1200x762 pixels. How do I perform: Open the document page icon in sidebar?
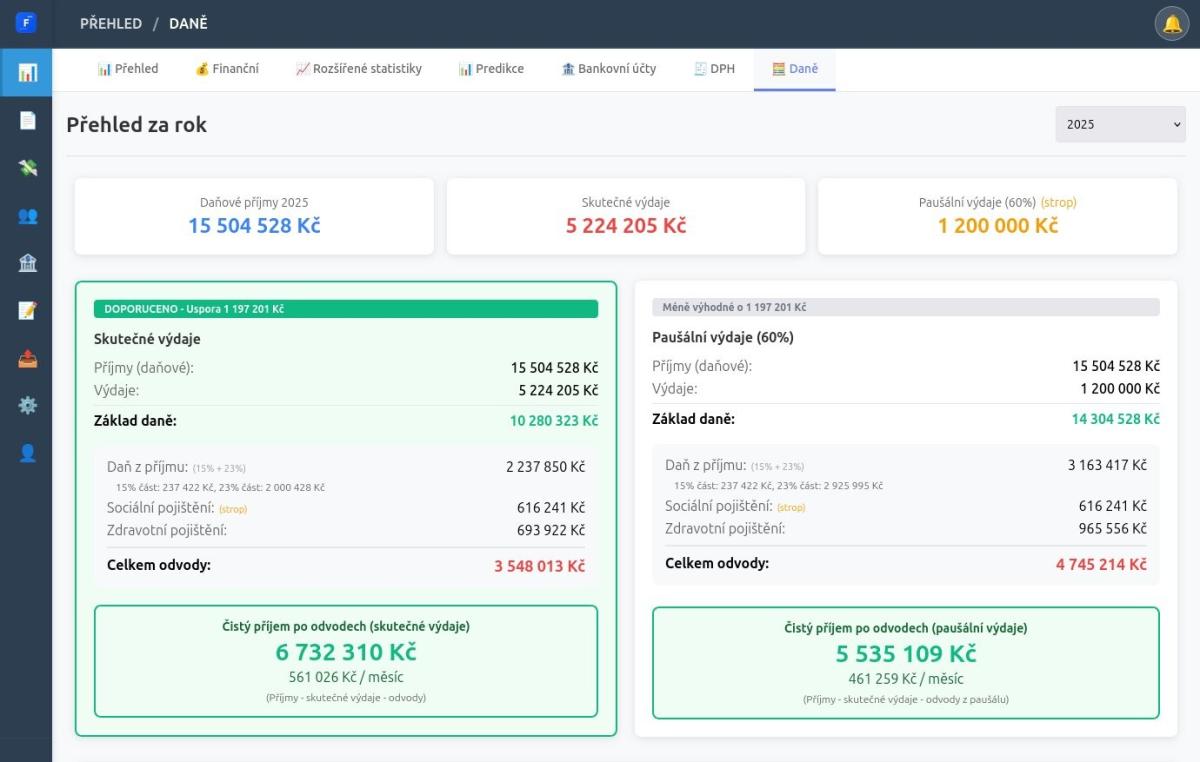pyautogui.click(x=27, y=120)
